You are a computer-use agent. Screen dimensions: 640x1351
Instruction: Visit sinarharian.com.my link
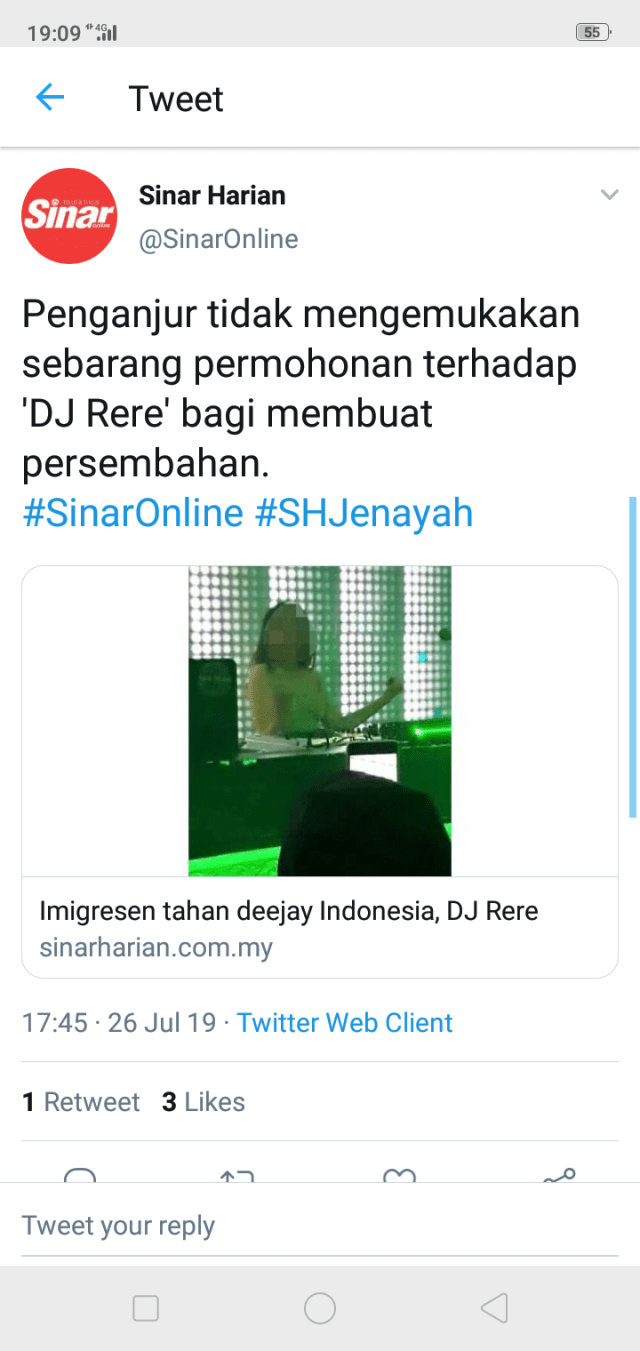pyautogui.click(x=156, y=947)
